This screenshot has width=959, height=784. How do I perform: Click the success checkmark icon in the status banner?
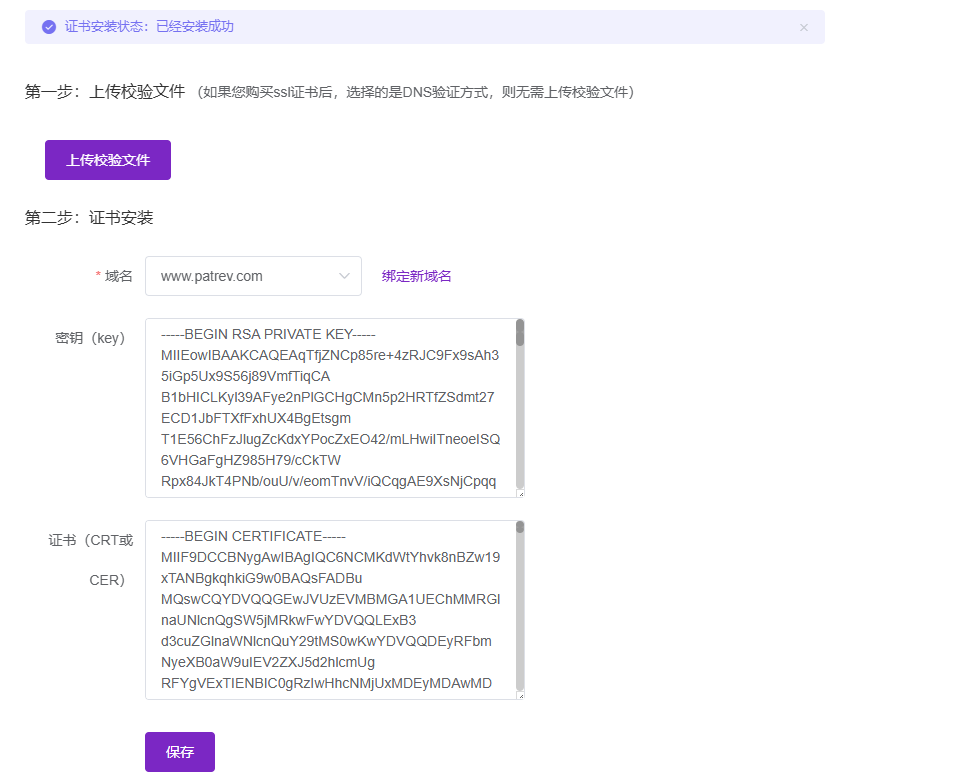coord(48,27)
